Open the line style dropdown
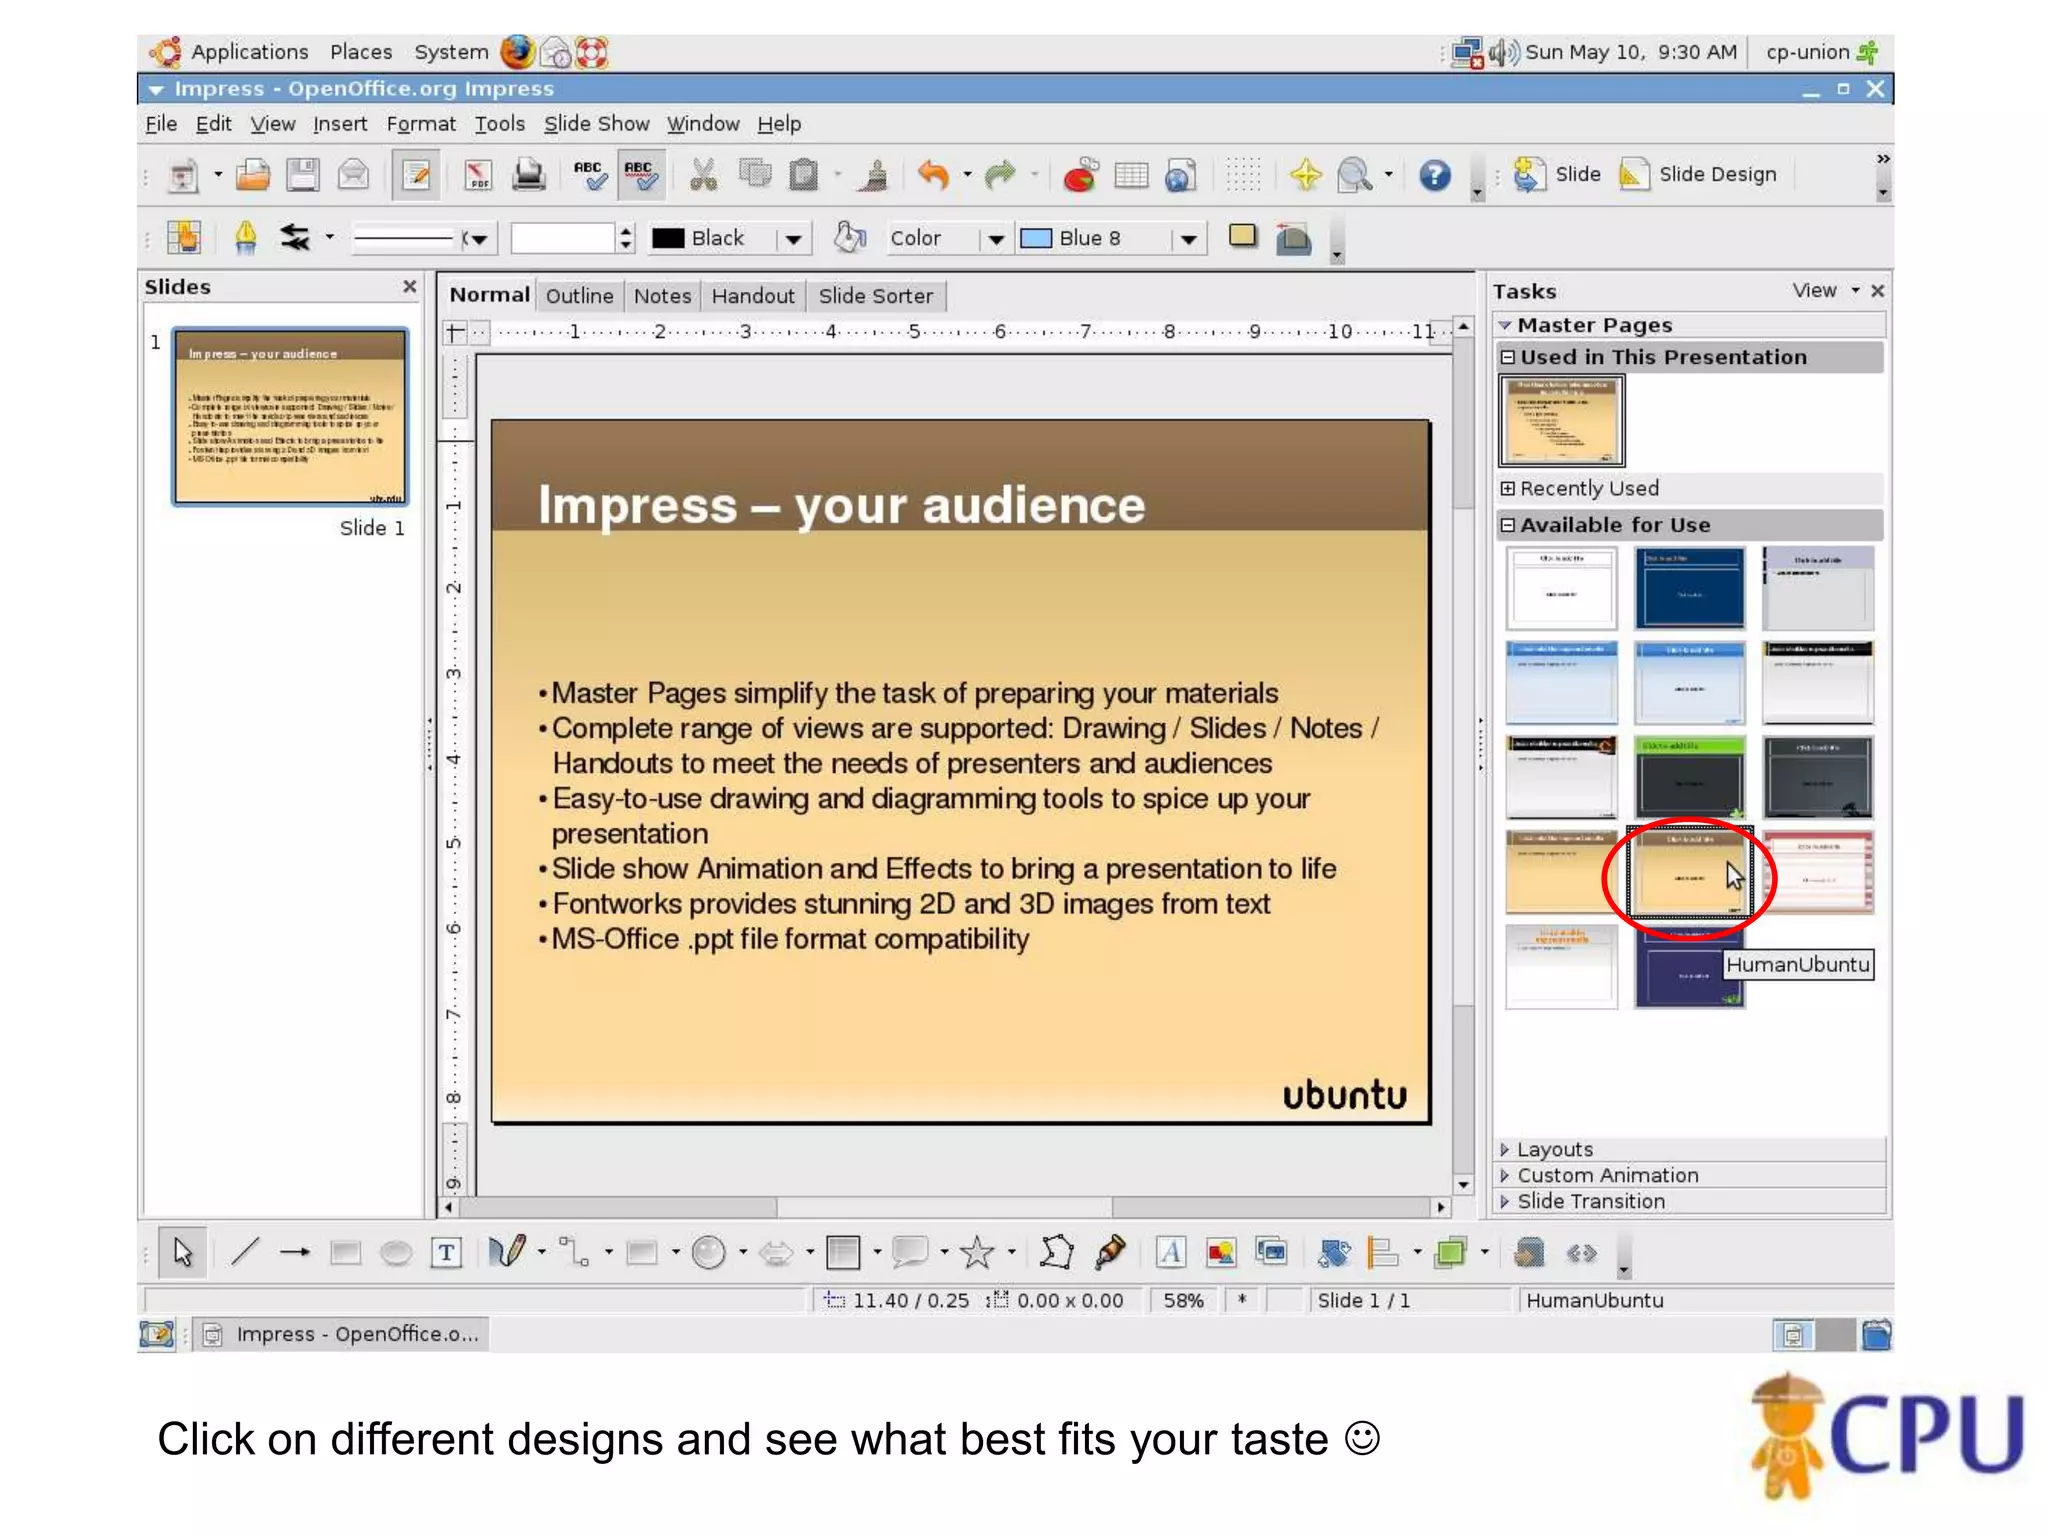Viewport: 2048px width, 1536px height. [x=478, y=239]
